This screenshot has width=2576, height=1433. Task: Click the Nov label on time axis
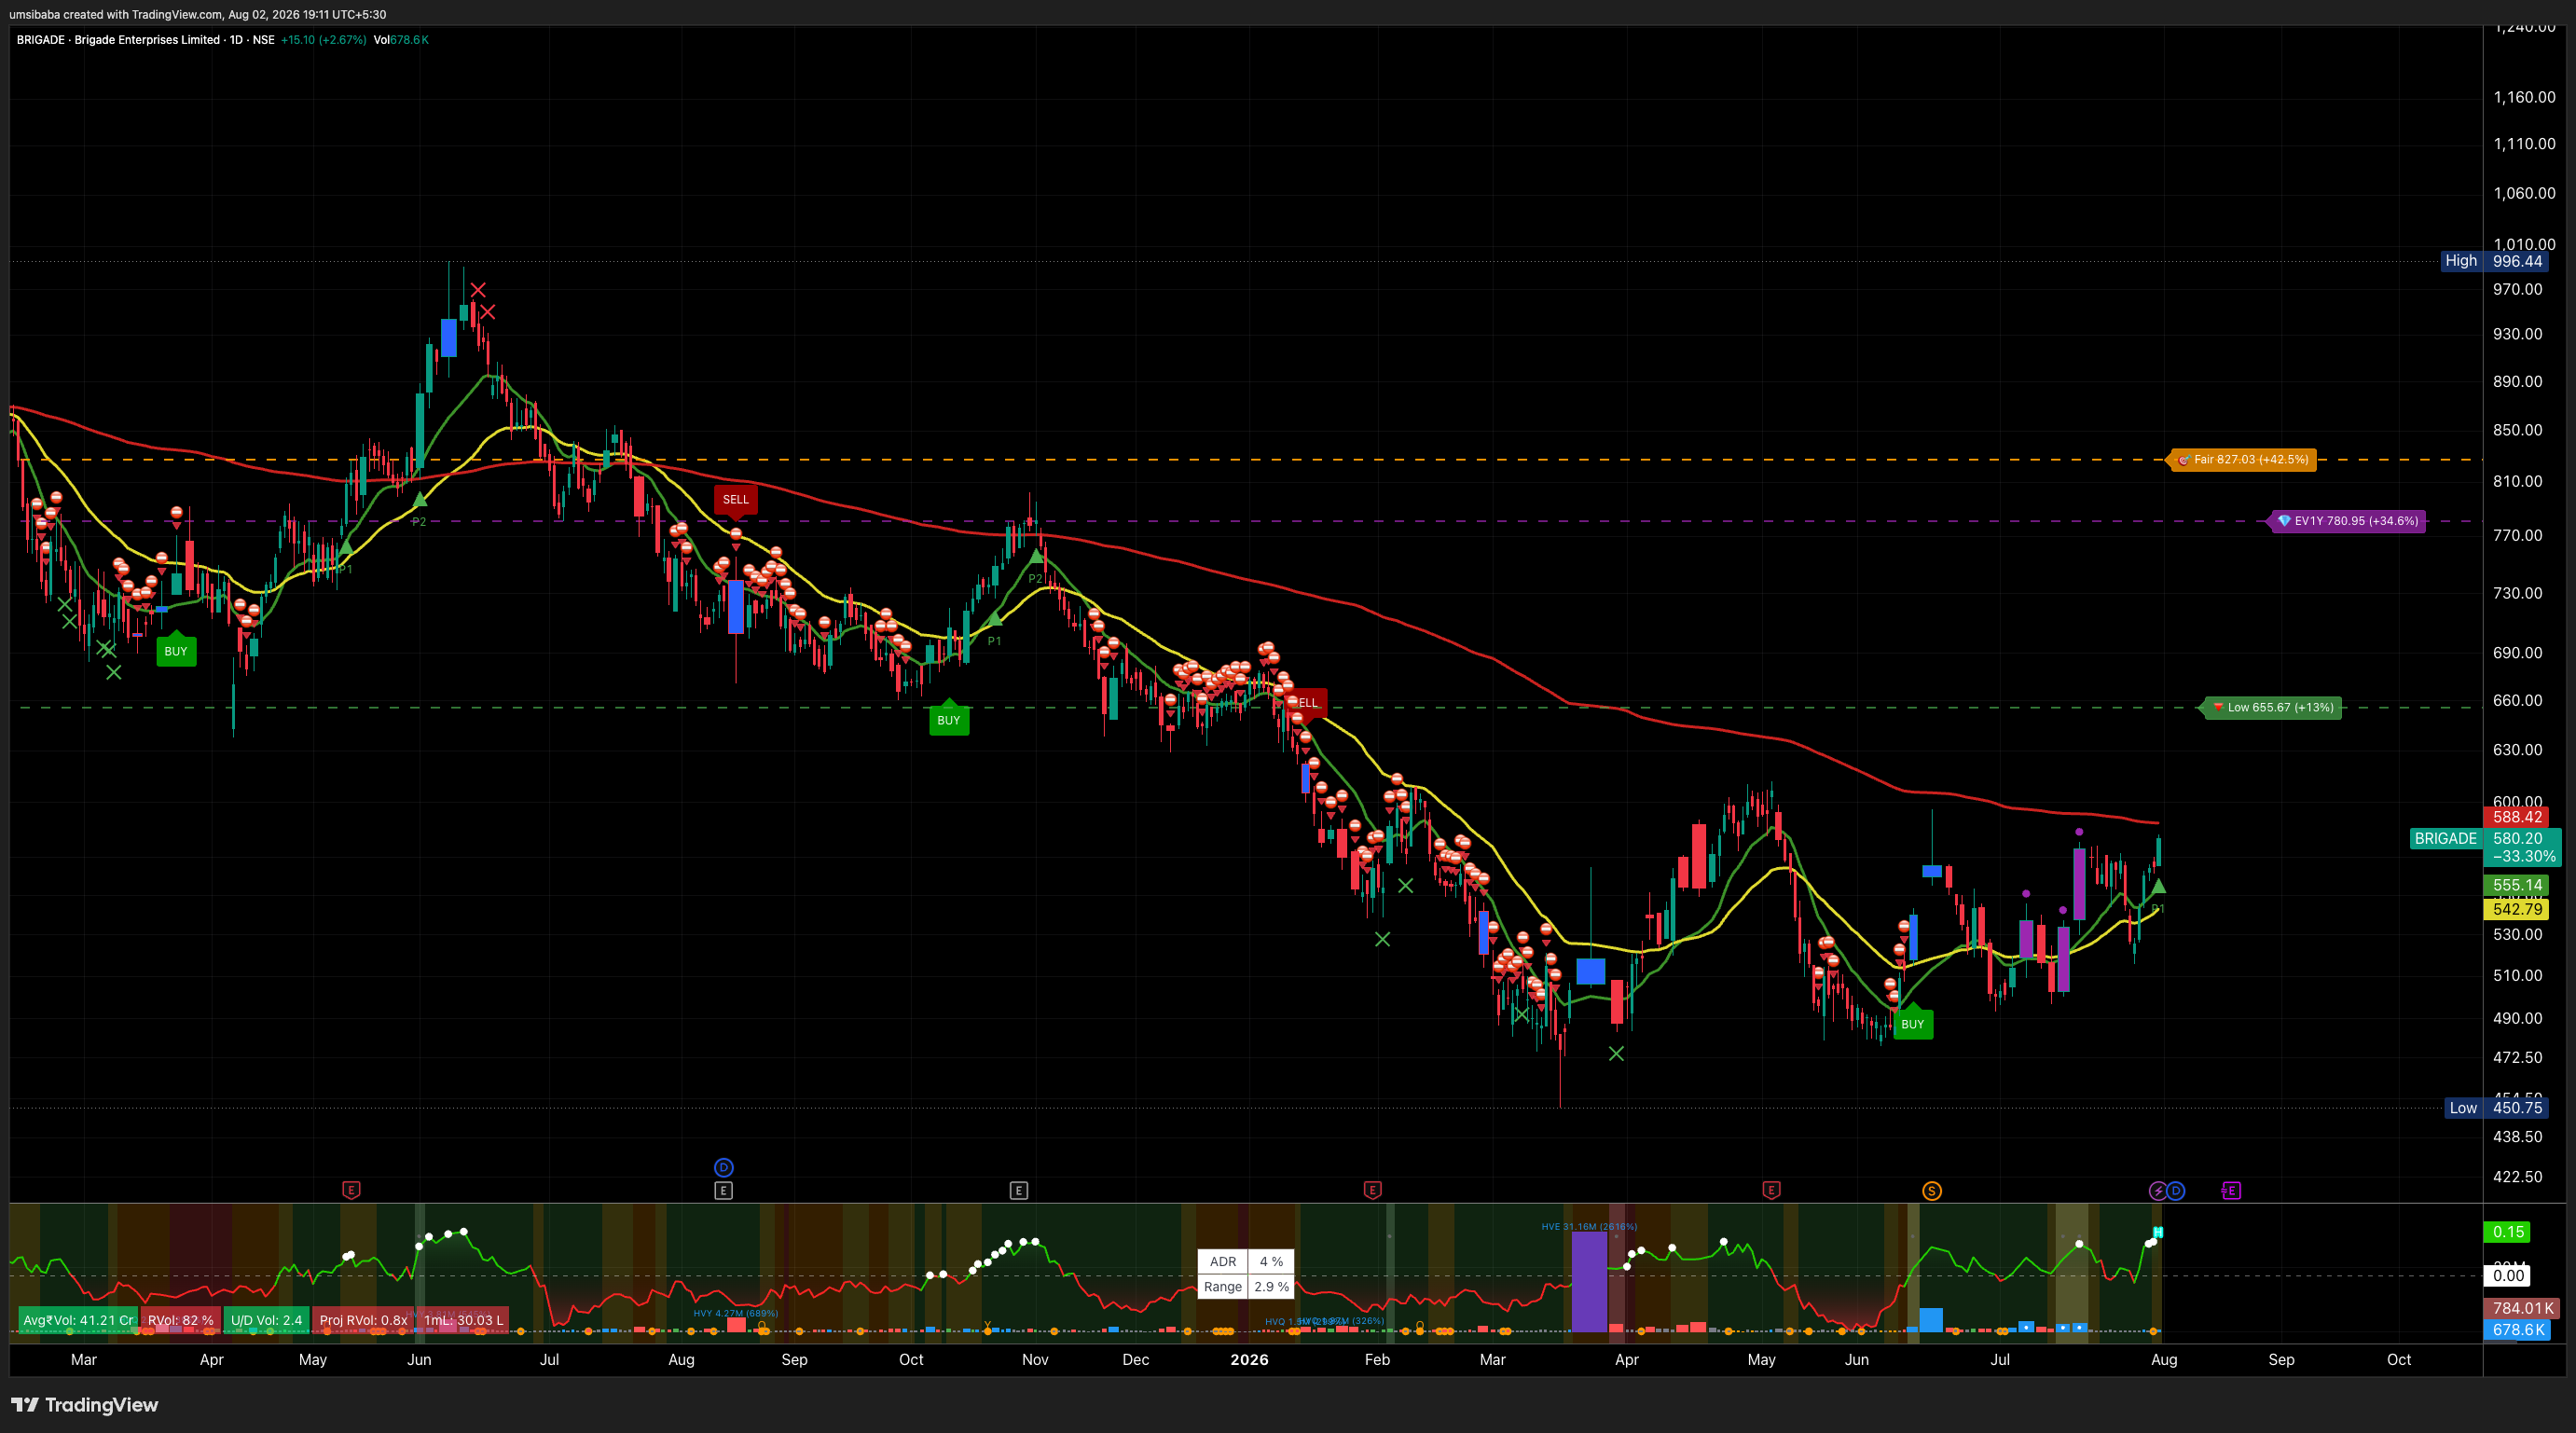[x=1035, y=1360]
